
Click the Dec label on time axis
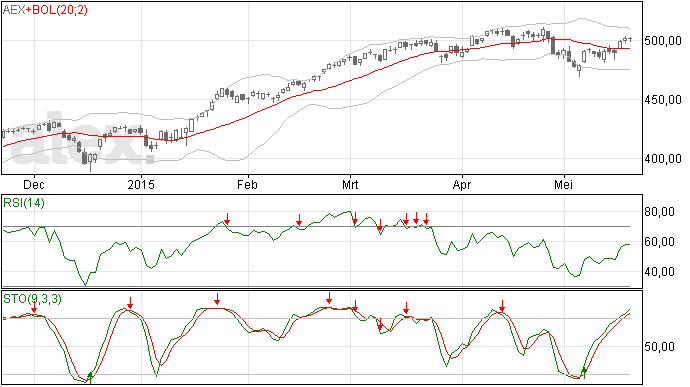pyautogui.click(x=34, y=184)
